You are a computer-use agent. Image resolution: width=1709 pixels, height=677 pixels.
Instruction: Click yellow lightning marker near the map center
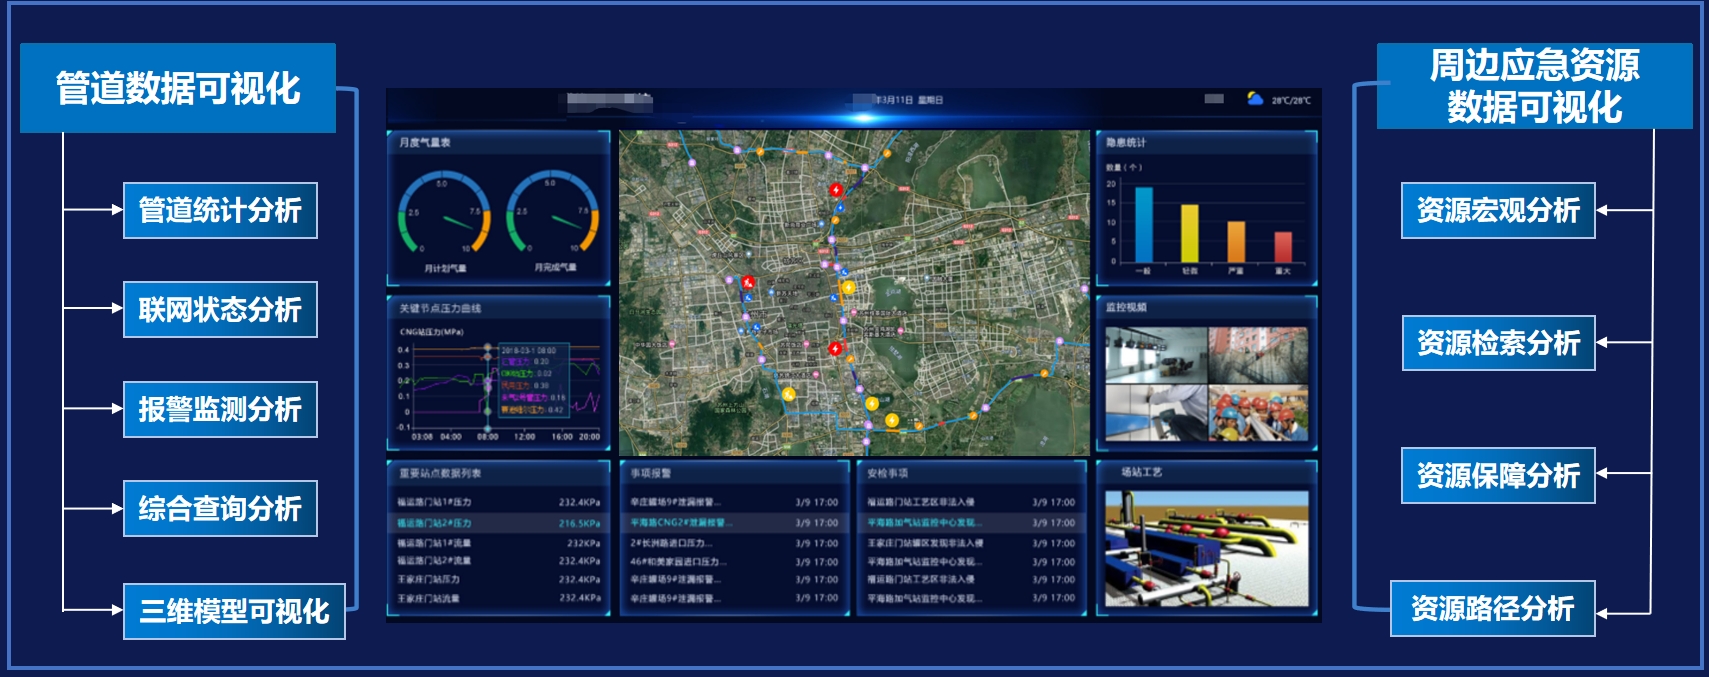click(848, 288)
